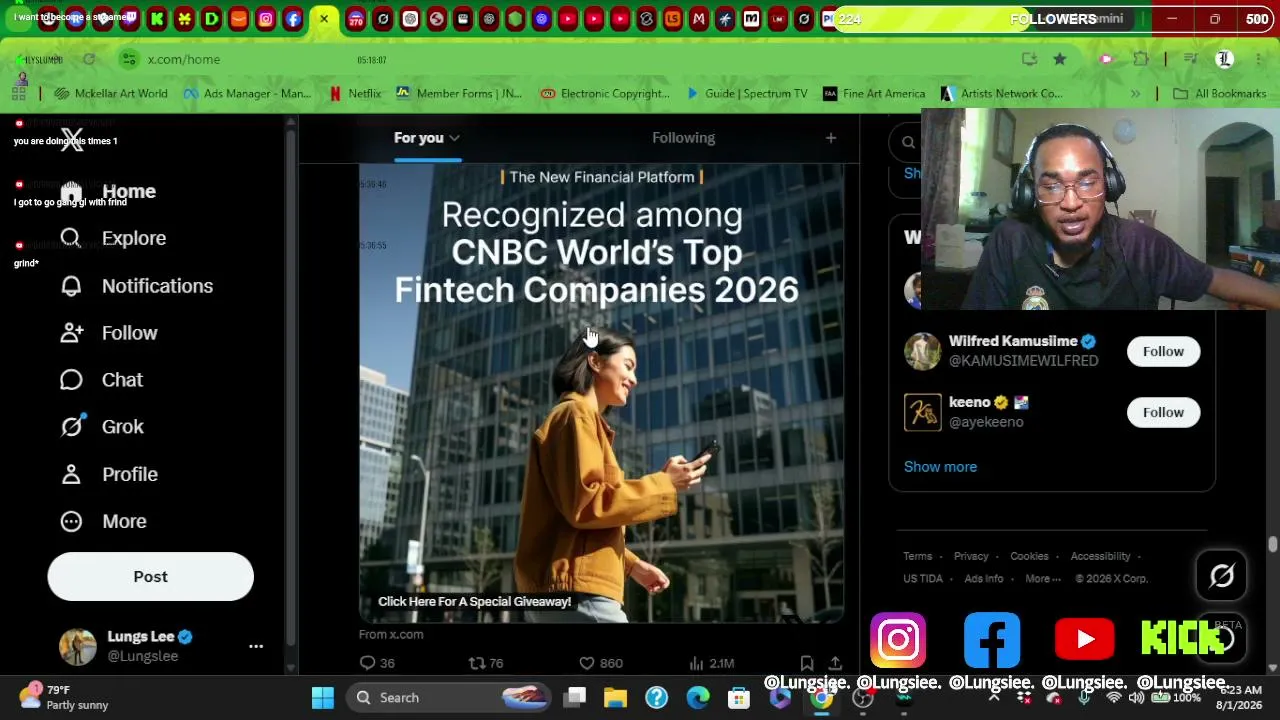Open Microsoft Store from the taskbar
The height and width of the screenshot is (720, 1280).
pyautogui.click(x=739, y=698)
